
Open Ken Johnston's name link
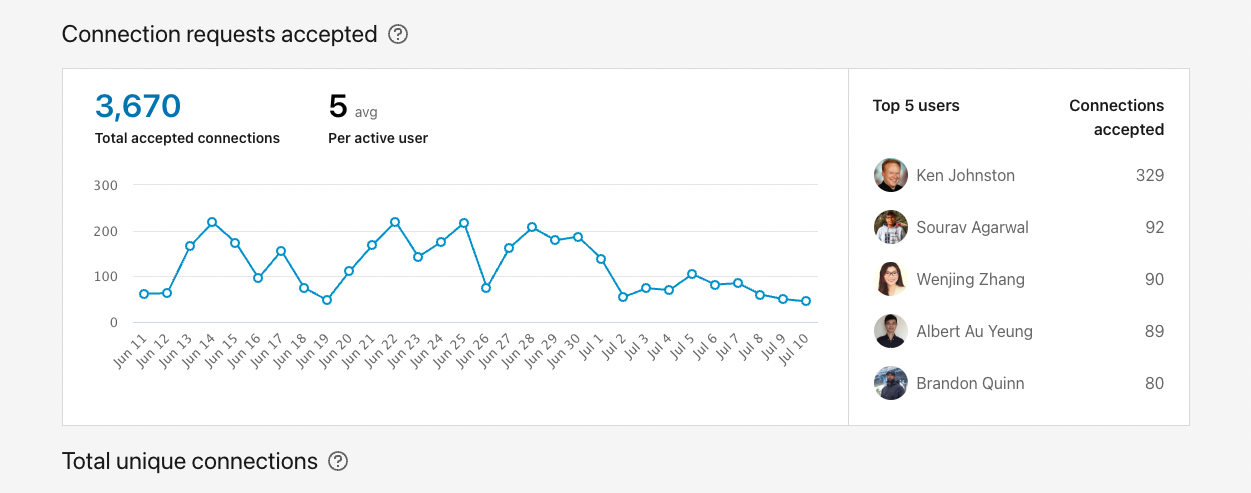point(965,175)
